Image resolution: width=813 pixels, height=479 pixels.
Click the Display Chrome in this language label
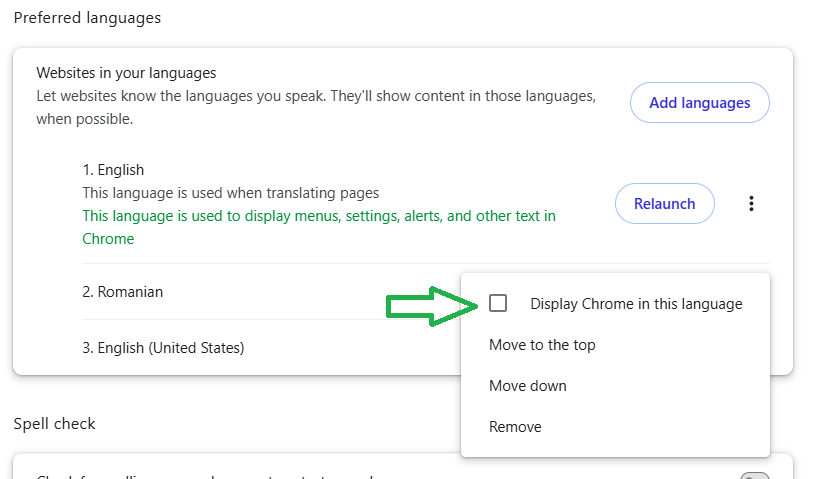[x=636, y=304]
